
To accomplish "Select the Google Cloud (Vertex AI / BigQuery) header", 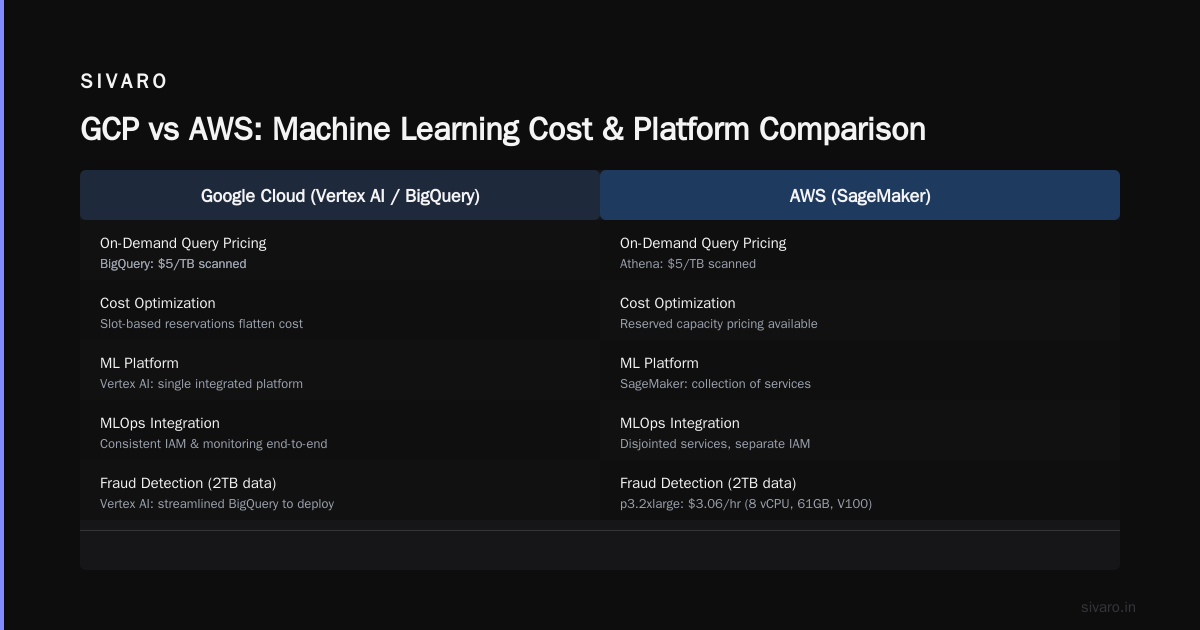I will click(x=340, y=196).
